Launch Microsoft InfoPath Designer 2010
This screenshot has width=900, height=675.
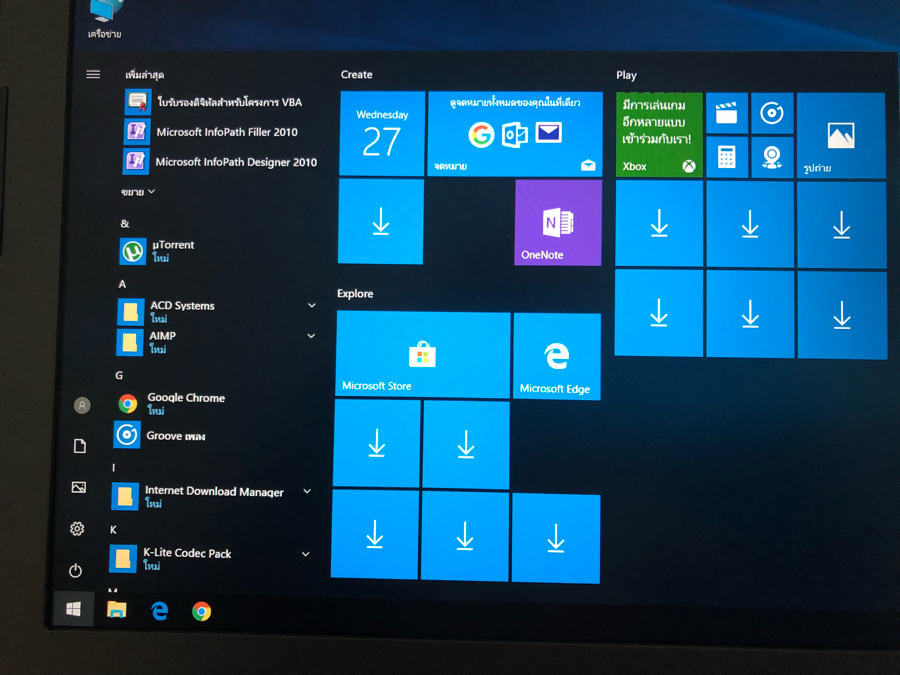click(221, 162)
